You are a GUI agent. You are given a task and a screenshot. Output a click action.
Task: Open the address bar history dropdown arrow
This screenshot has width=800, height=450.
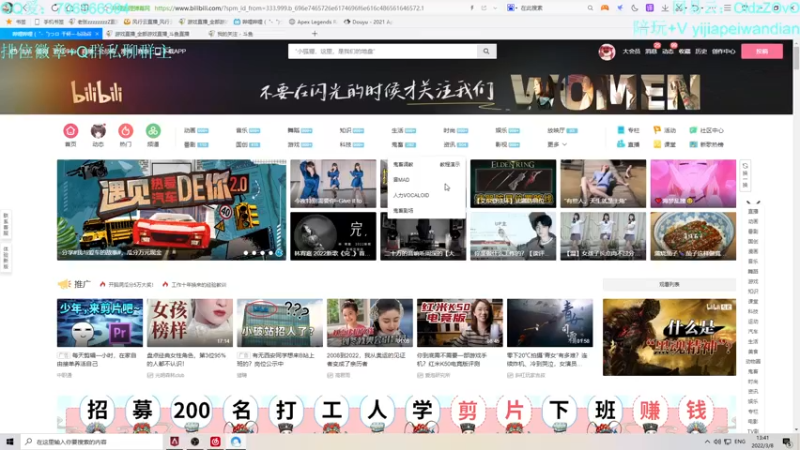(495, 8)
